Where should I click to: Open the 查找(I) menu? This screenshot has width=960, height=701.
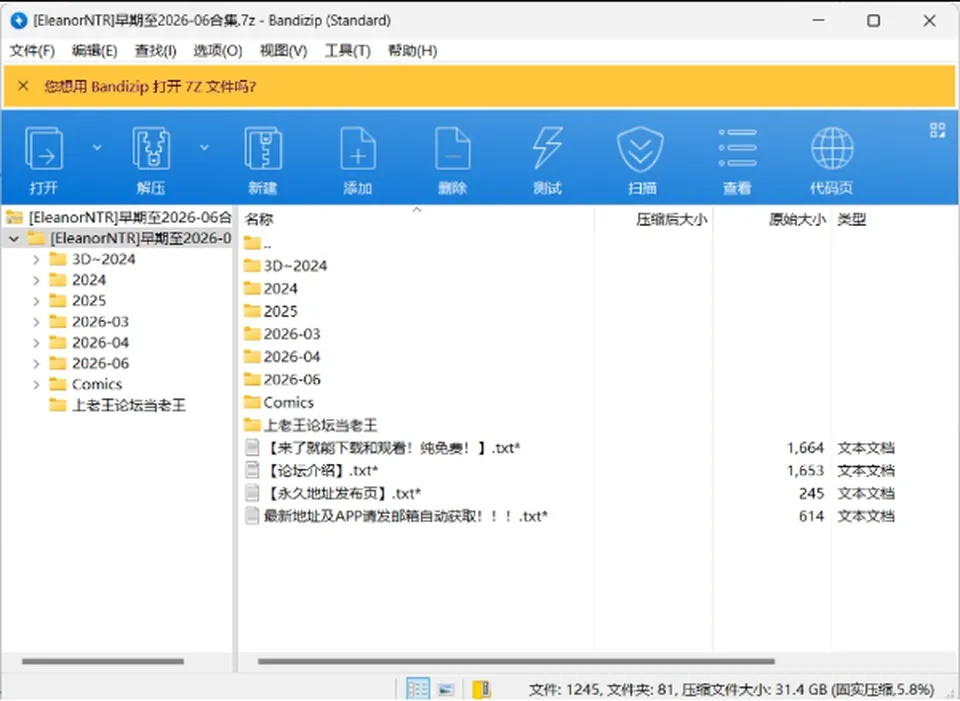tap(156, 51)
